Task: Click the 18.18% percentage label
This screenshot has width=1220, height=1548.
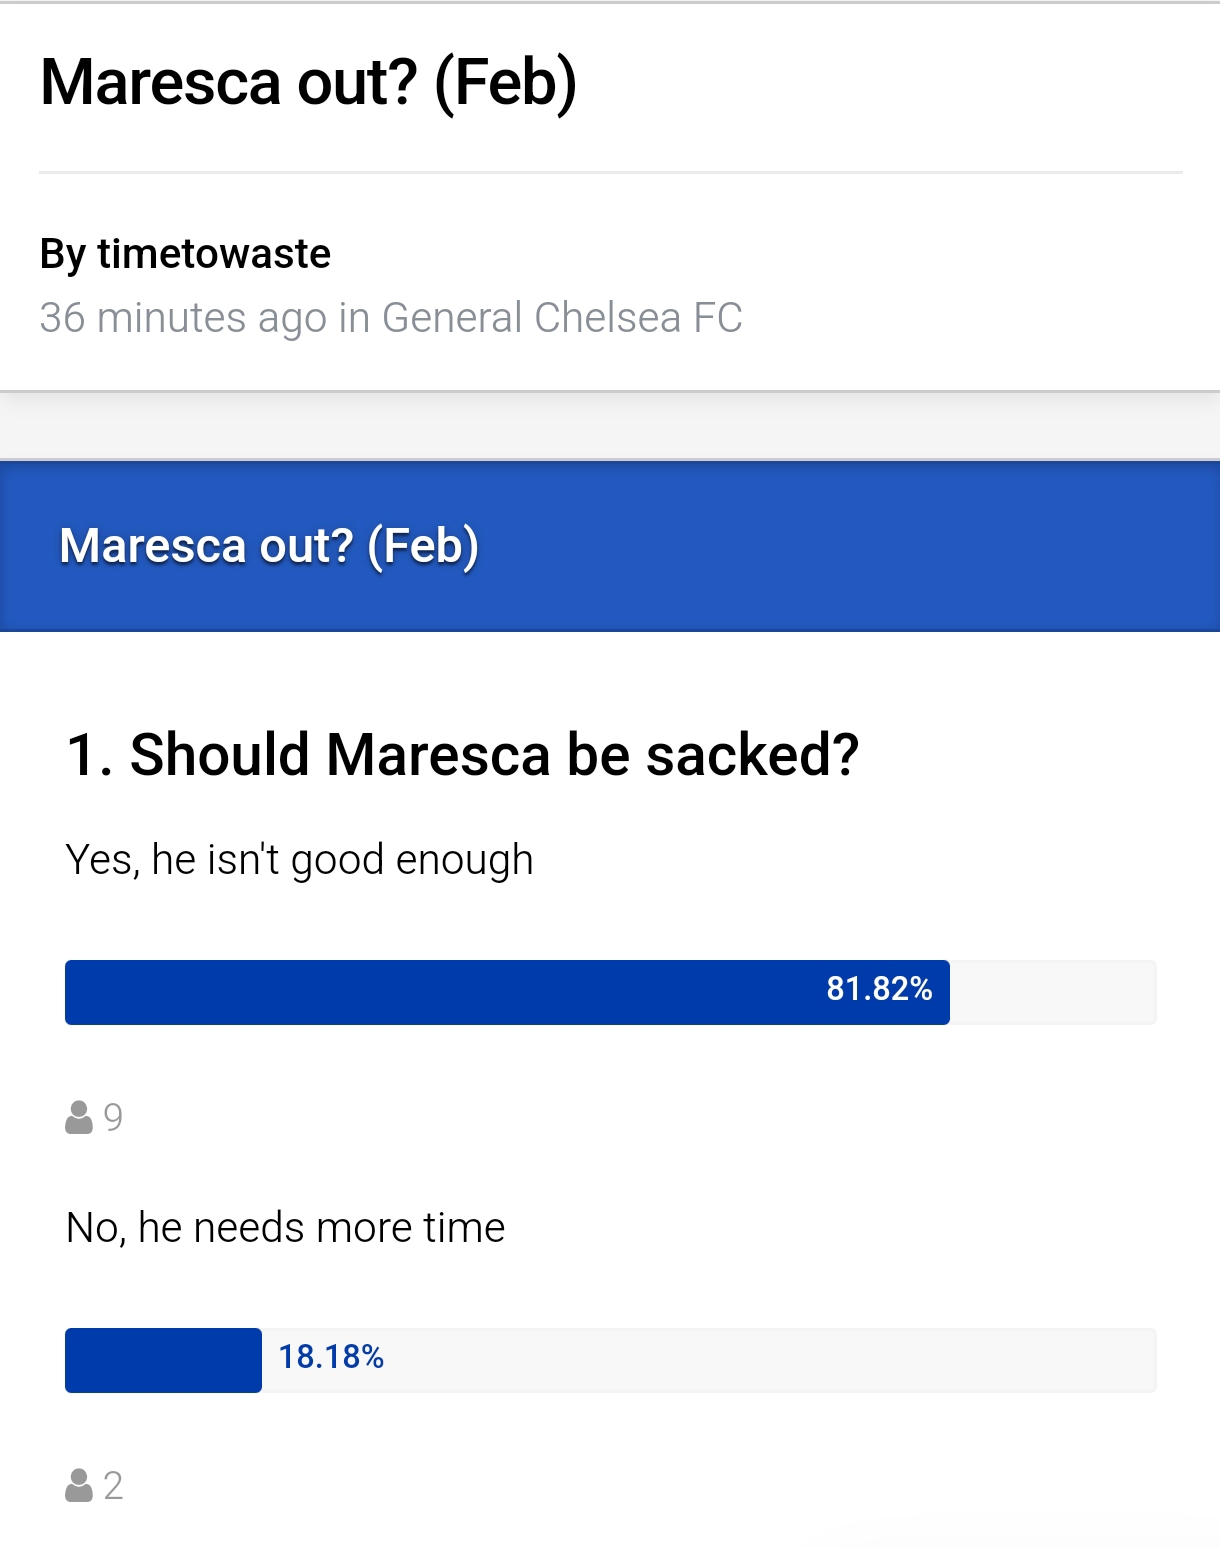Action: 331,1357
